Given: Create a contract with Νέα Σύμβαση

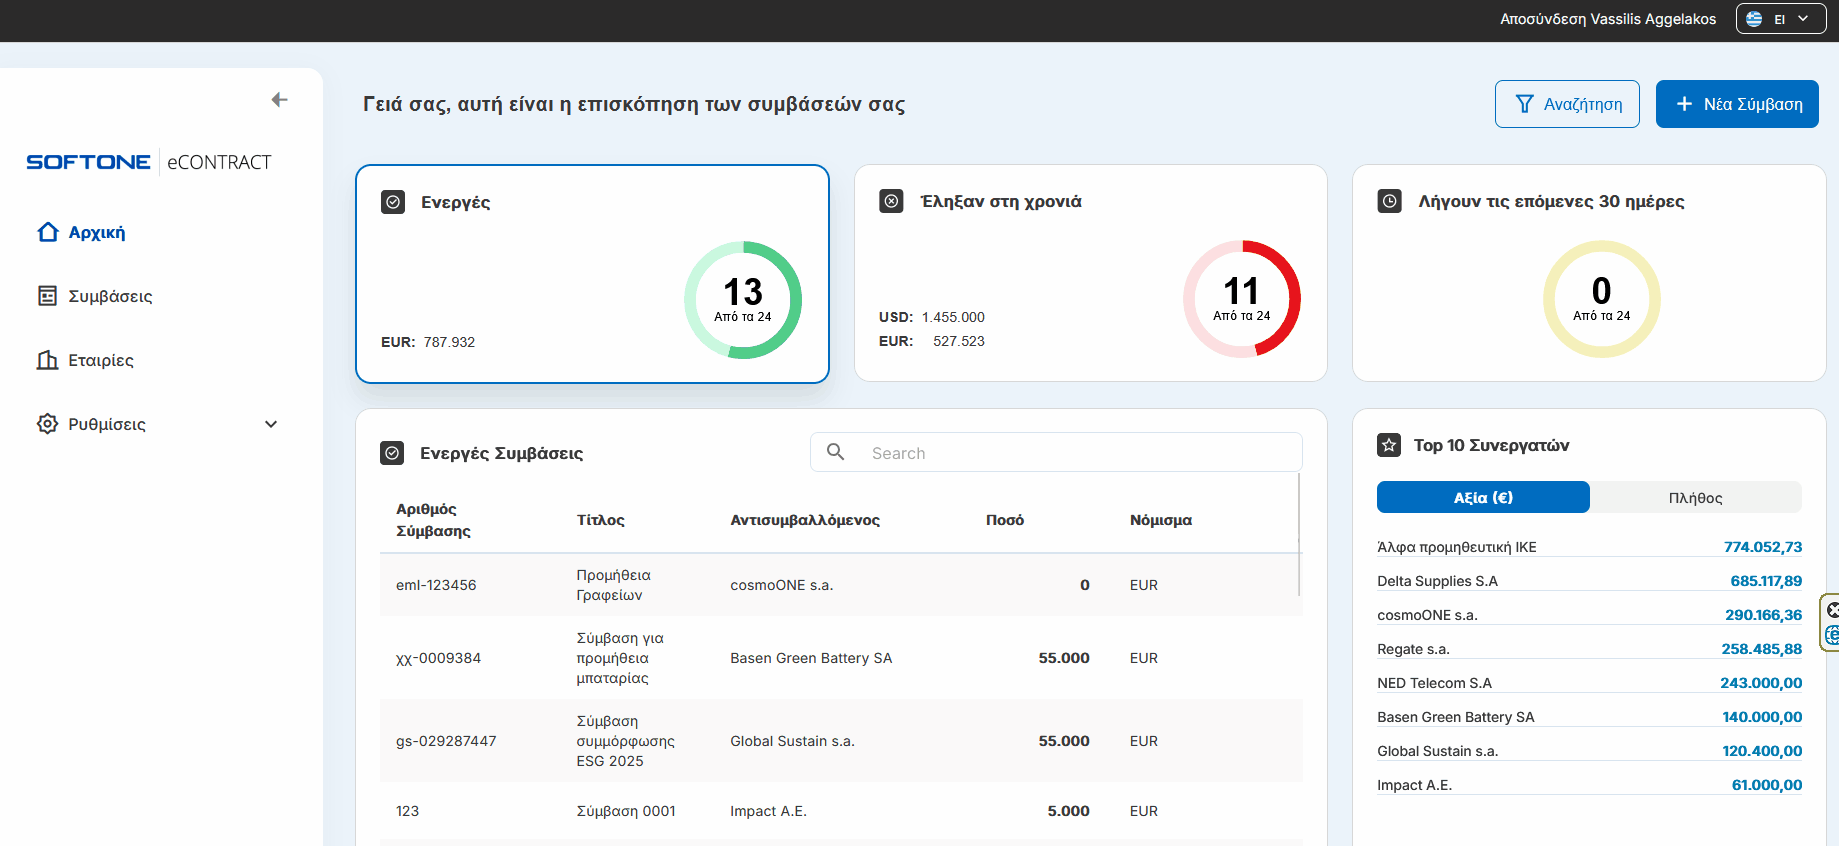Looking at the screenshot, I should [1737, 104].
